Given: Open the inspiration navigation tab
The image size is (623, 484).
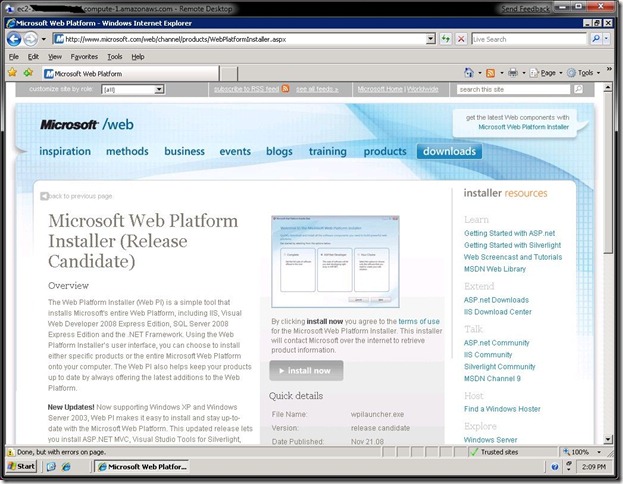Looking at the screenshot, I should point(65,151).
